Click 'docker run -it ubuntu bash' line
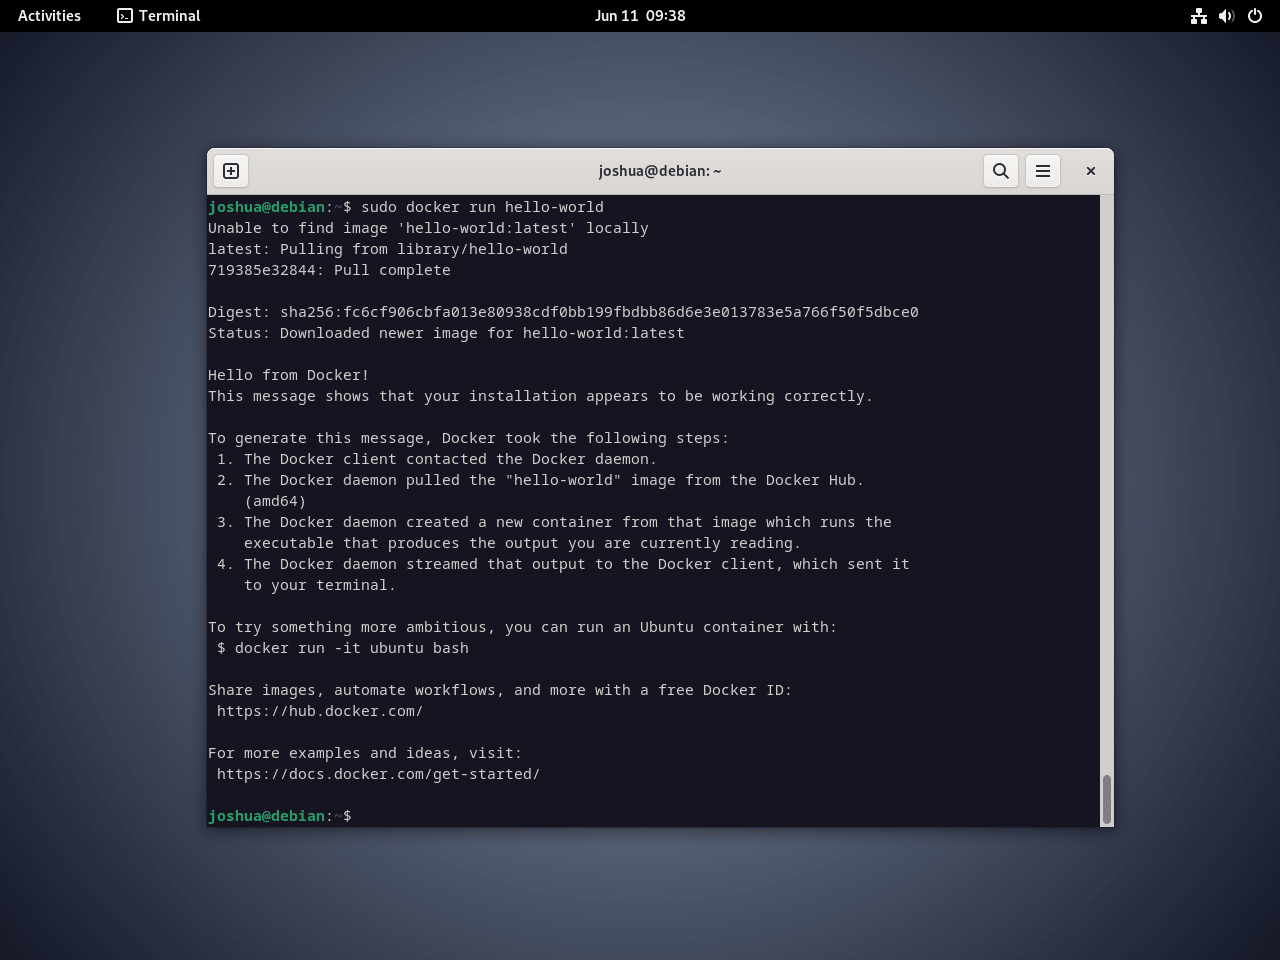Image resolution: width=1280 pixels, height=960 pixels. pos(343,648)
